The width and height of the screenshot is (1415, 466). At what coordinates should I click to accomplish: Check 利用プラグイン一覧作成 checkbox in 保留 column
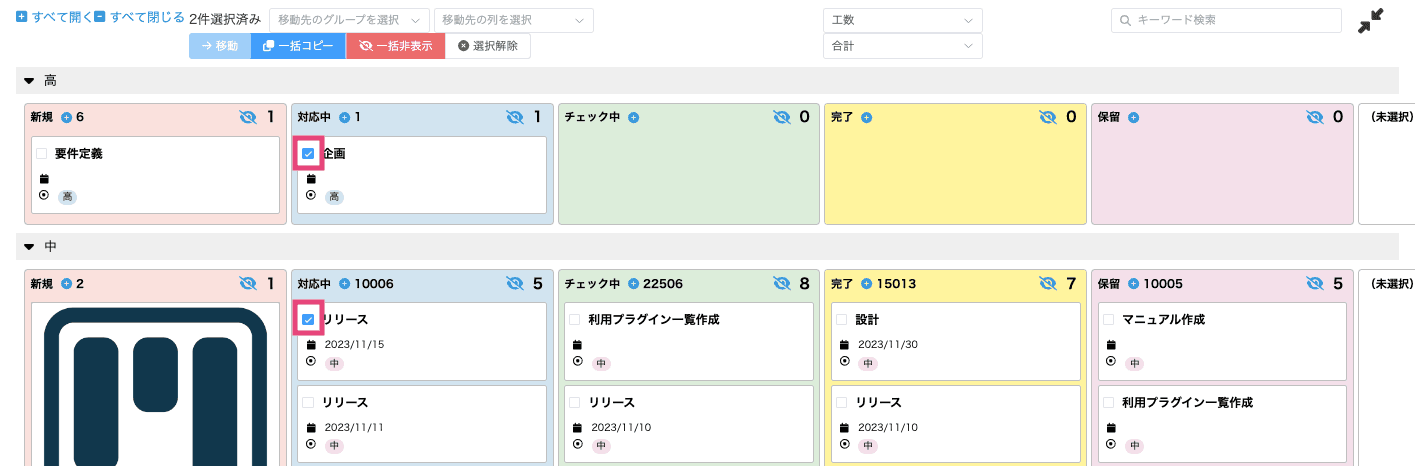point(1108,402)
